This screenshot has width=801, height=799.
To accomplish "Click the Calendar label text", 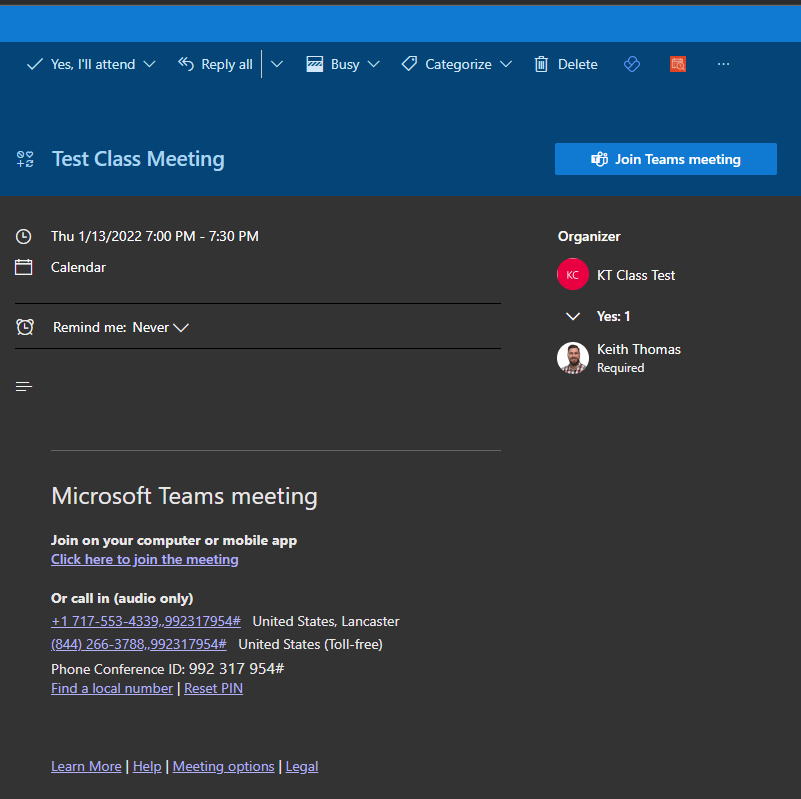I will (x=78, y=268).
